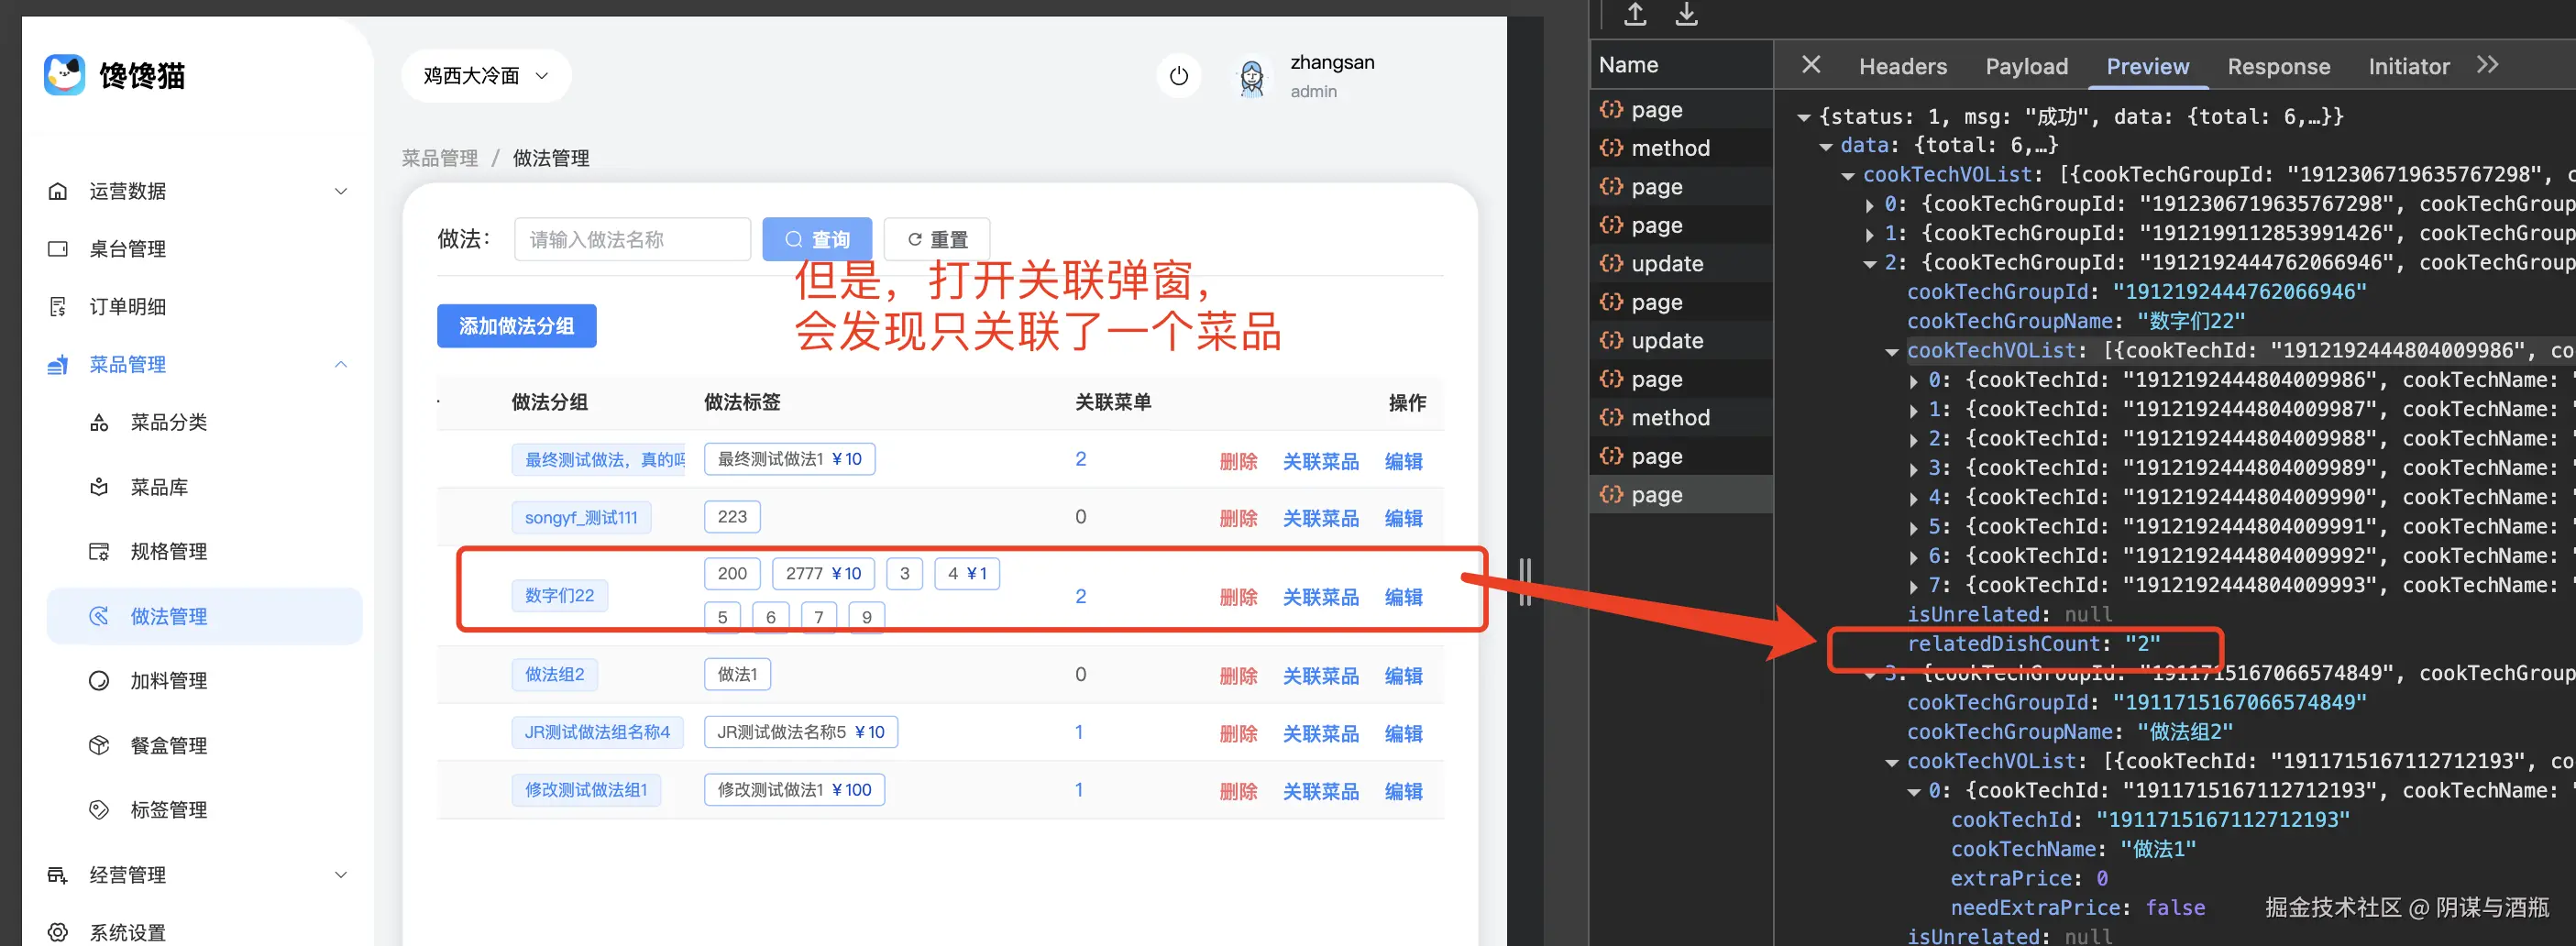The image size is (2576, 946).
Task: Expand cookTechId 1912192444804009993 entry
Action: click(1914, 587)
